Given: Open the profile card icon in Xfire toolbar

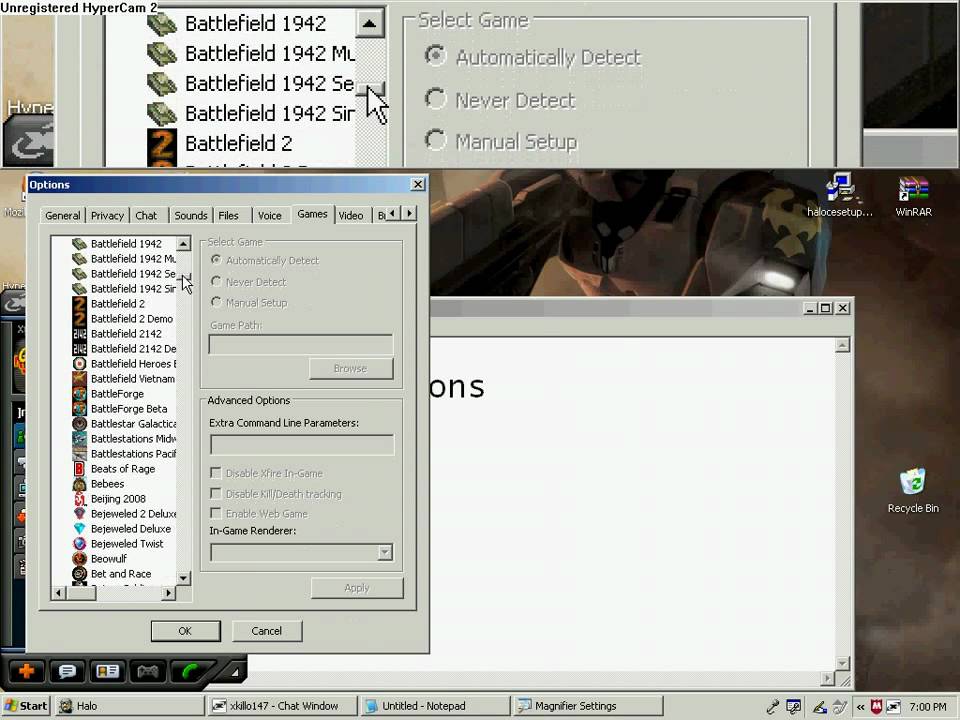Looking at the screenshot, I should tap(107, 672).
